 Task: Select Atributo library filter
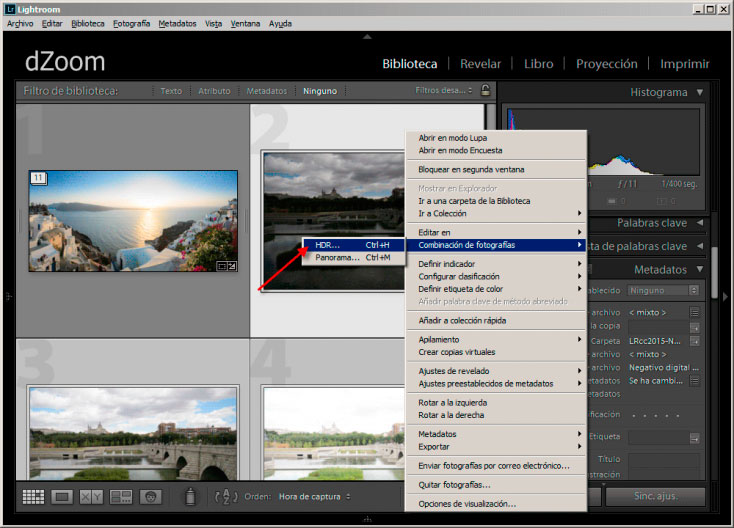(x=214, y=91)
